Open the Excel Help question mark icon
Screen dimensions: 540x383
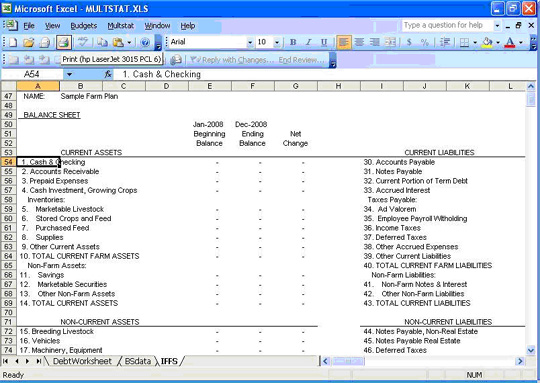click(x=145, y=42)
